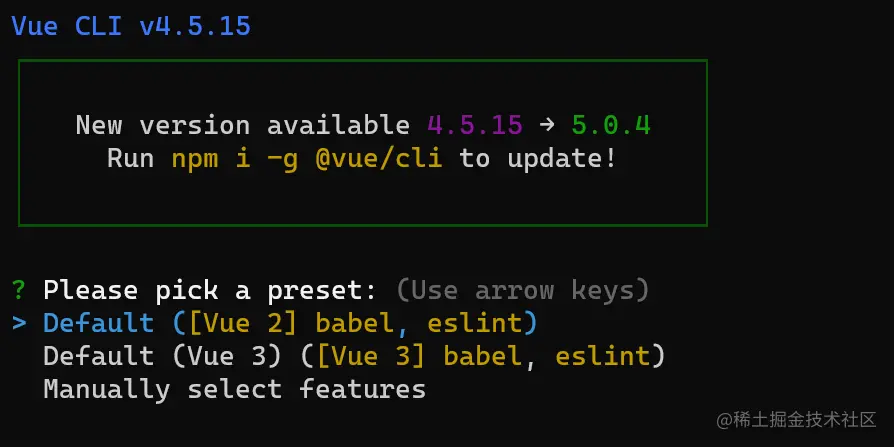Click the top border of the green update box
The image size is (894, 447).
[x=362, y=60]
